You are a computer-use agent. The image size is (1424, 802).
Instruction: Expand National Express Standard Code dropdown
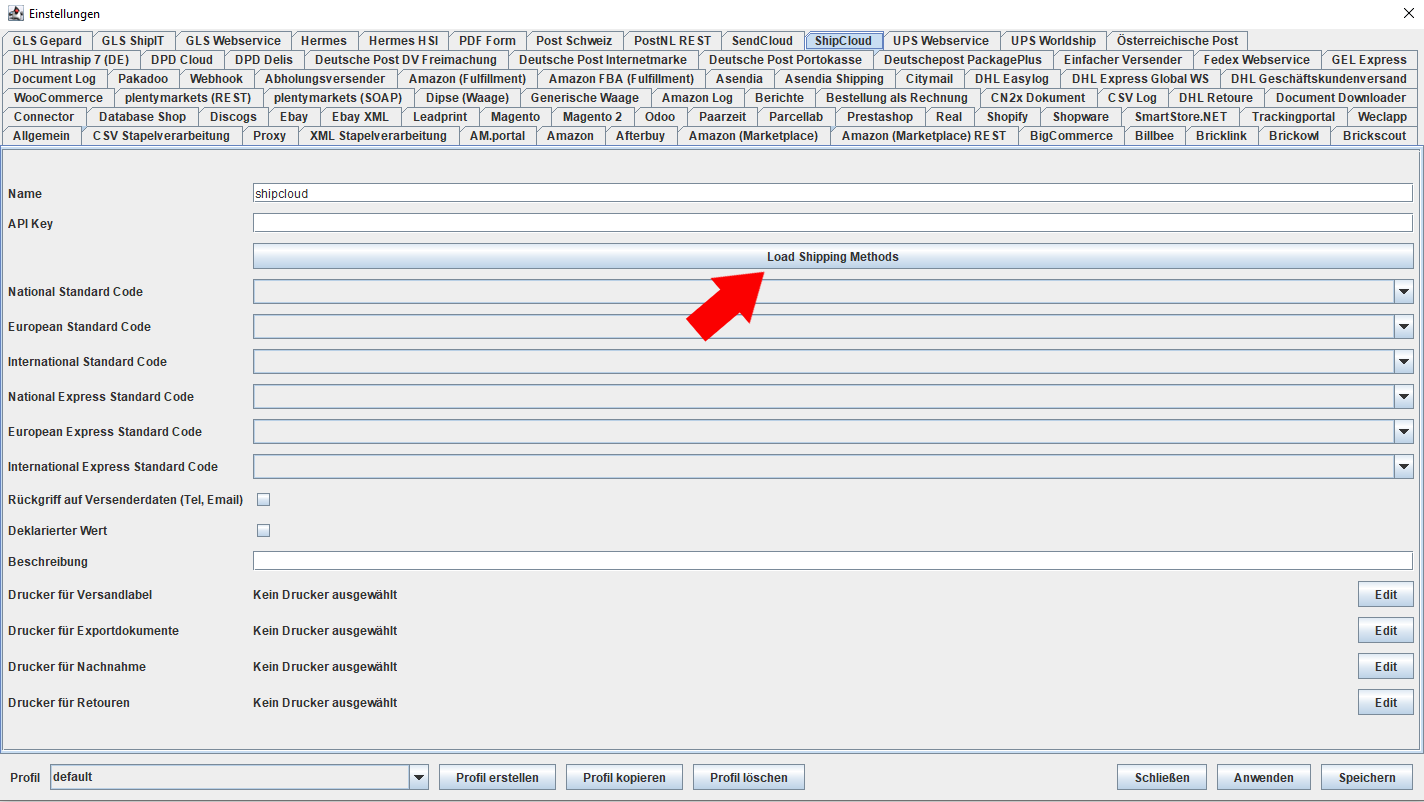pyautogui.click(x=1403, y=397)
